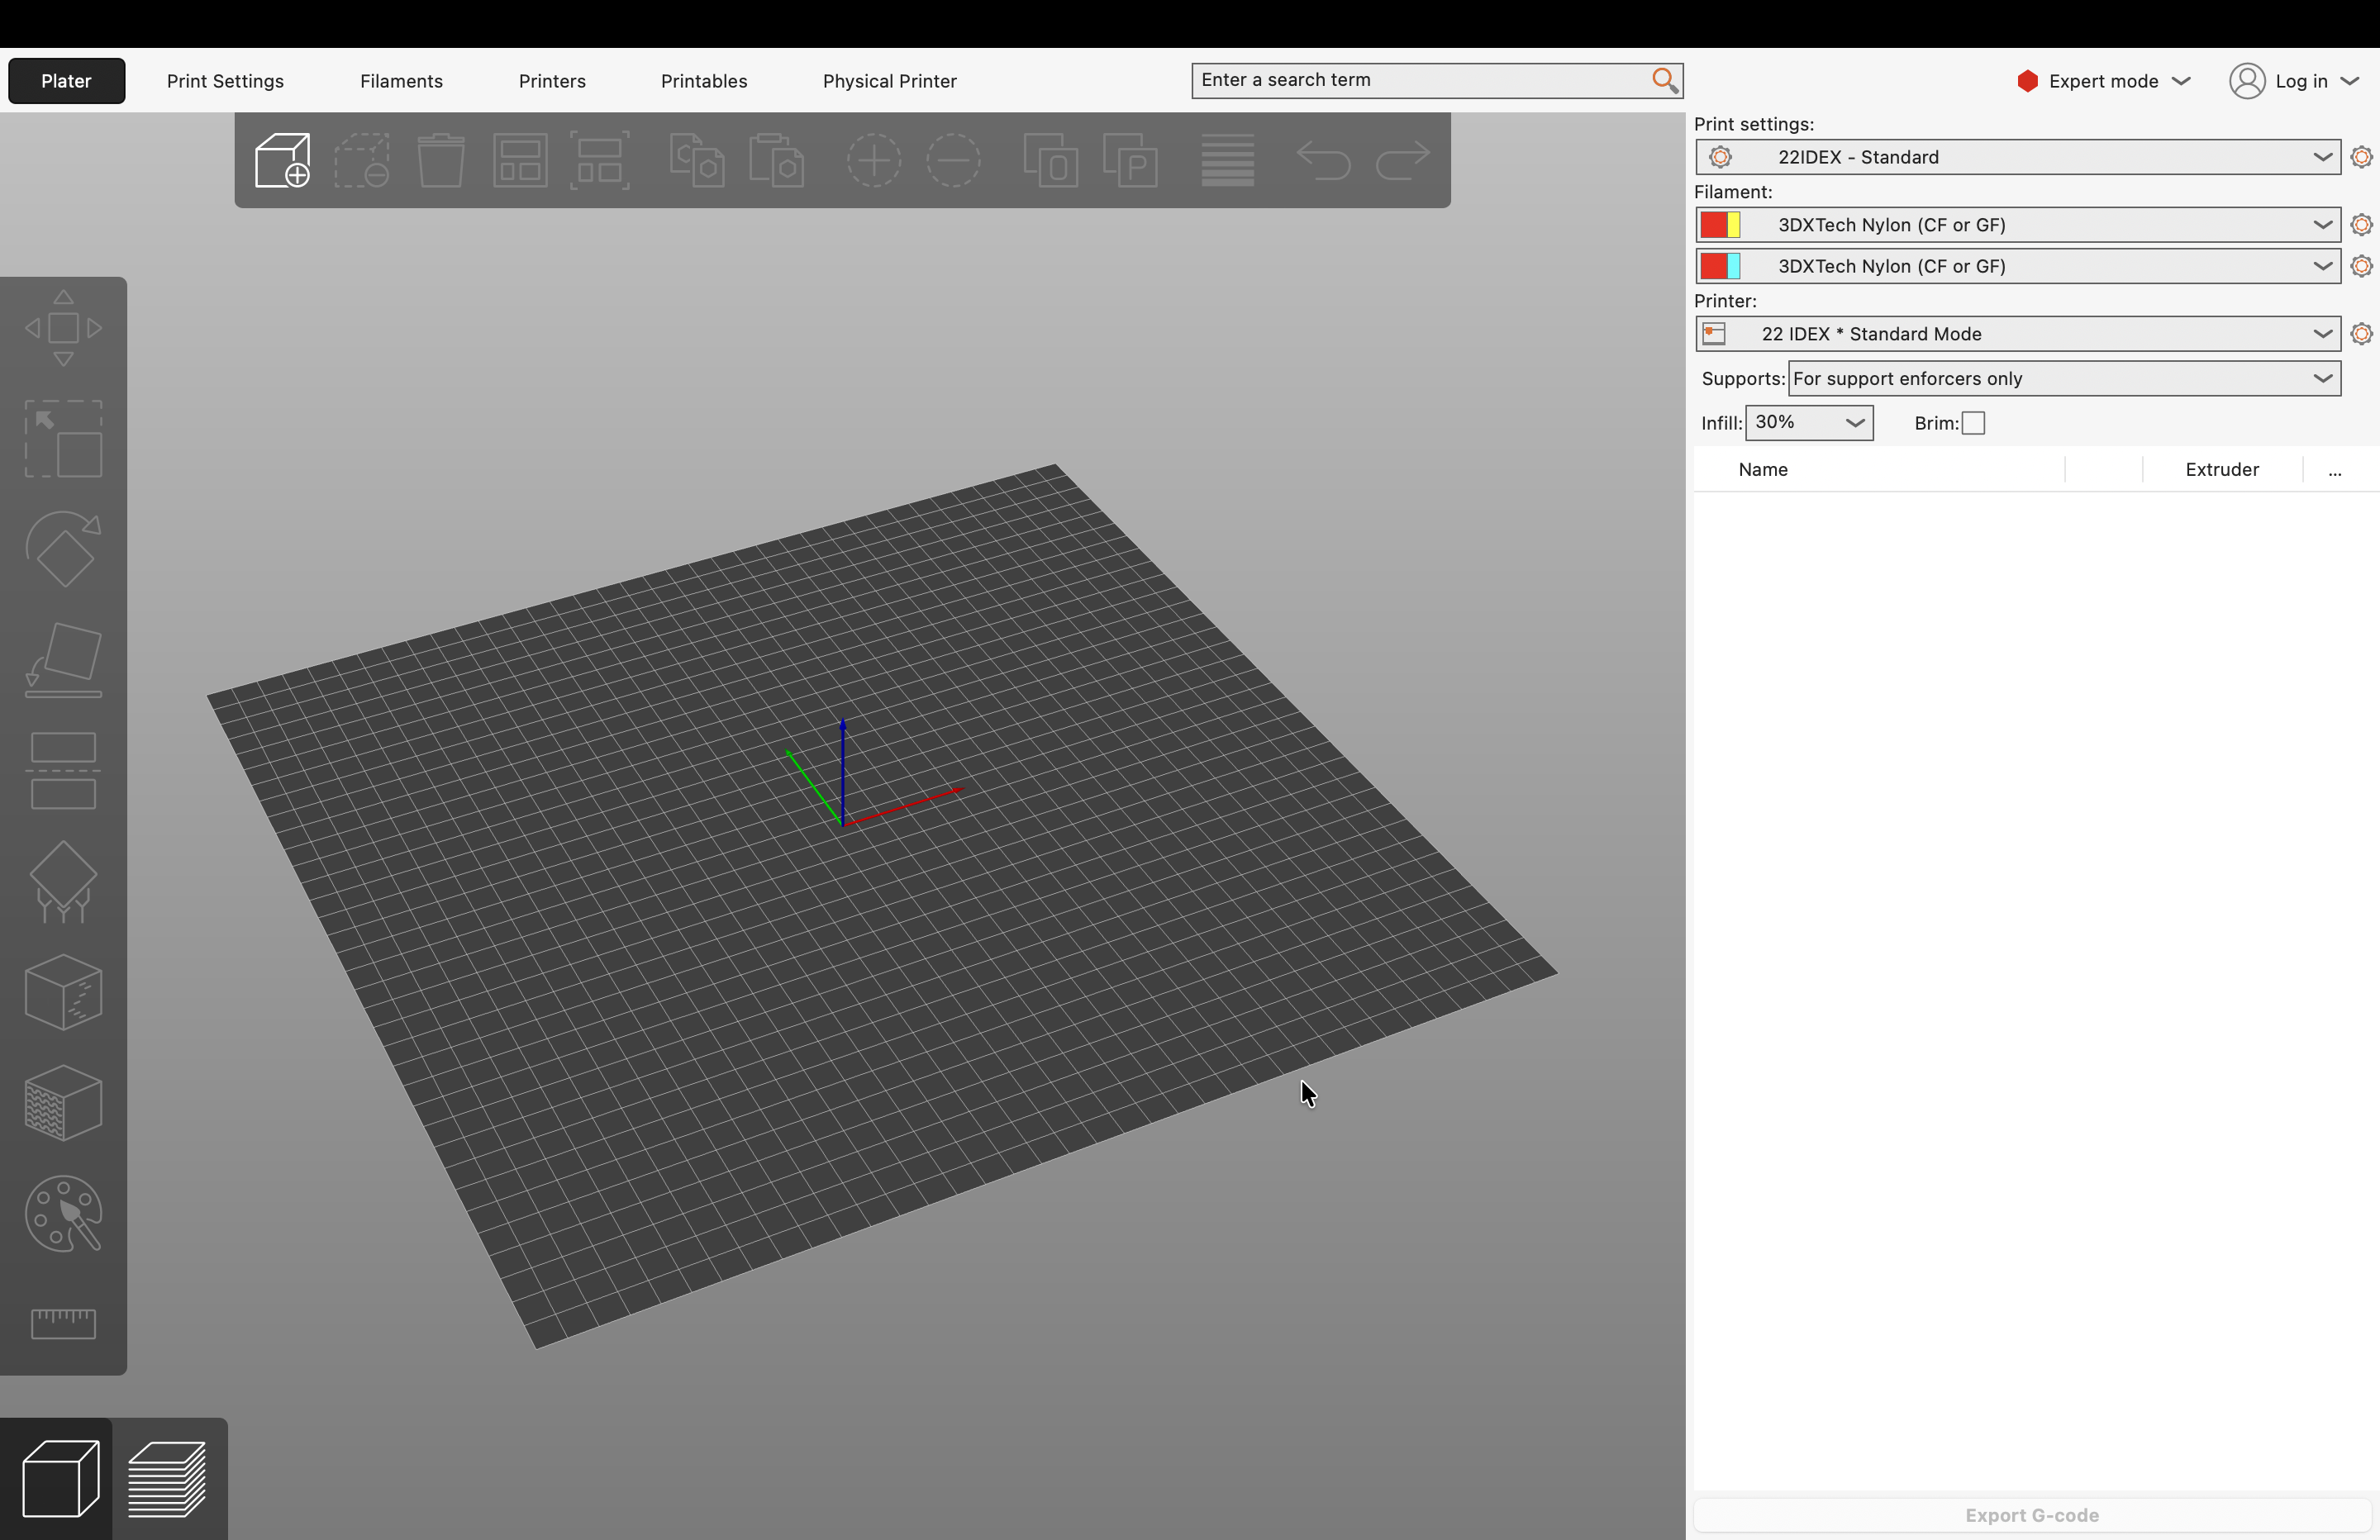Click the Arrange selection icon

(x=599, y=160)
